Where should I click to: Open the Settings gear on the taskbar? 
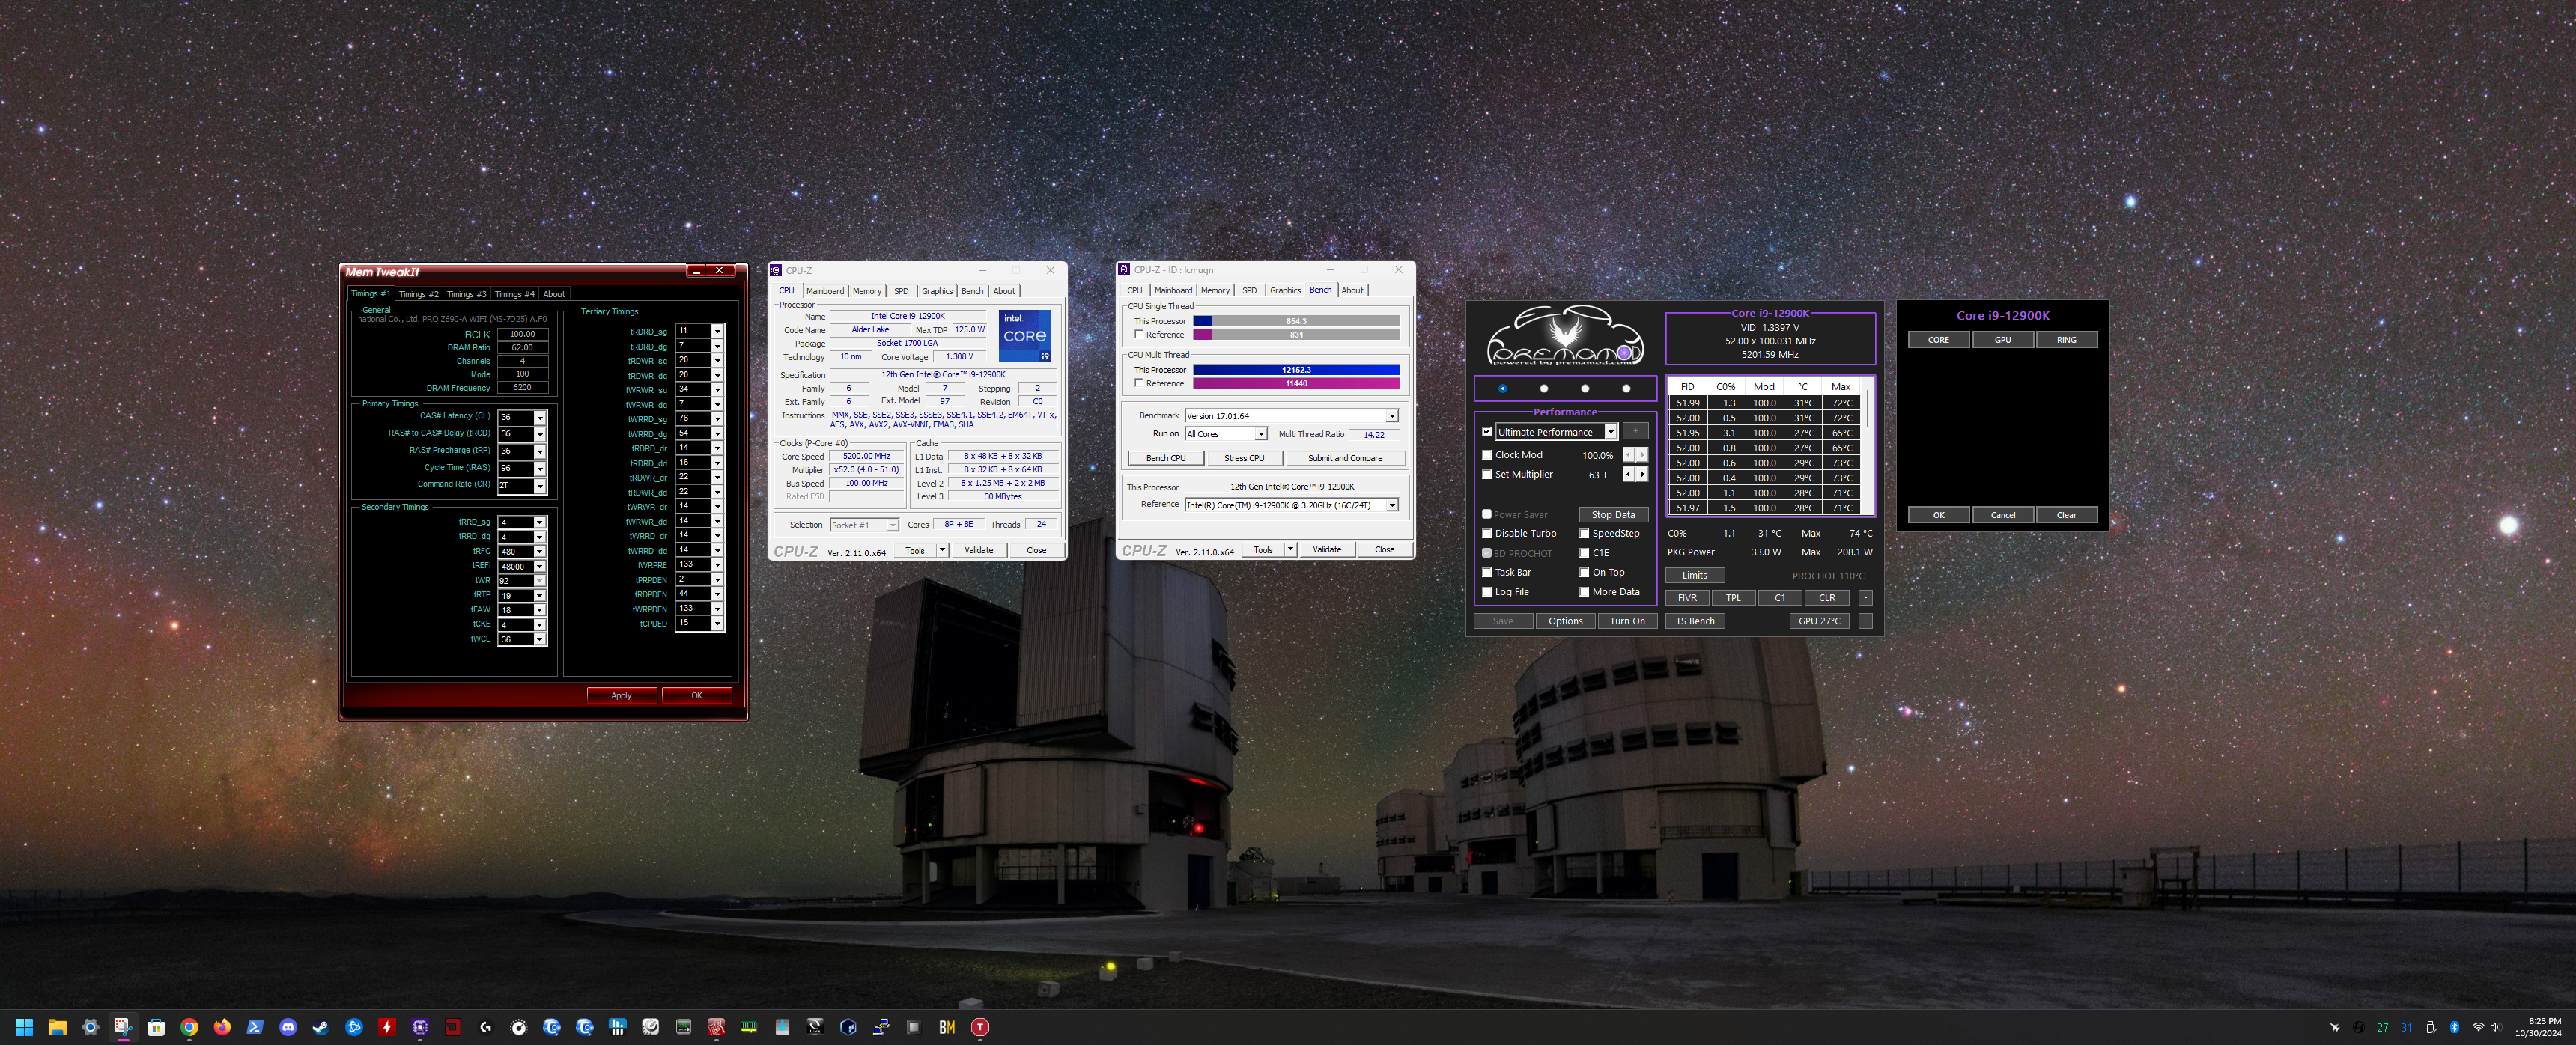pyautogui.click(x=90, y=1027)
